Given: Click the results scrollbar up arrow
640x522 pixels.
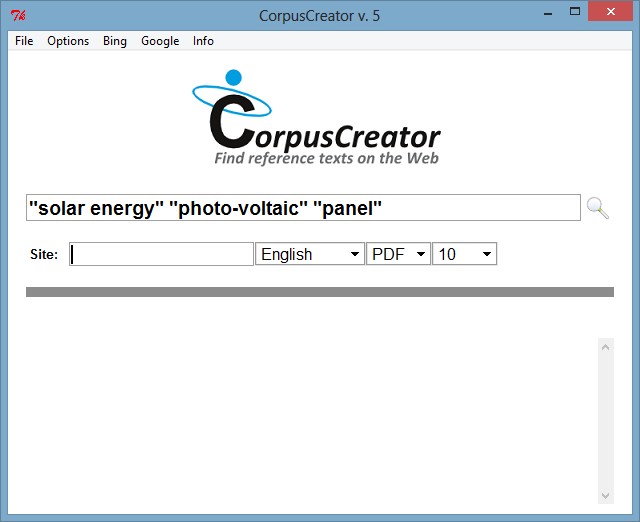Looking at the screenshot, I should [606, 347].
